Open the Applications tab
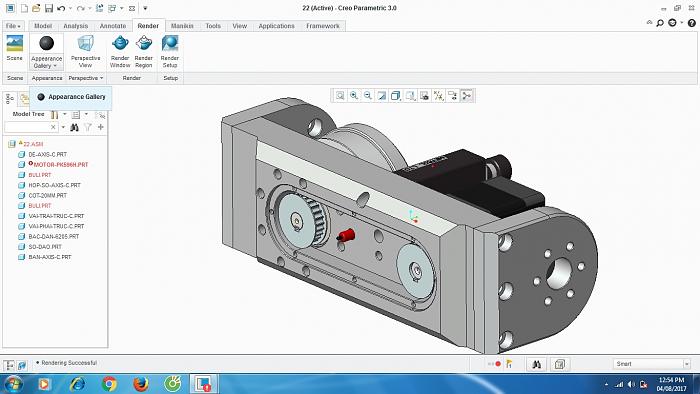Screen dimensions: 700x394 [276, 26]
